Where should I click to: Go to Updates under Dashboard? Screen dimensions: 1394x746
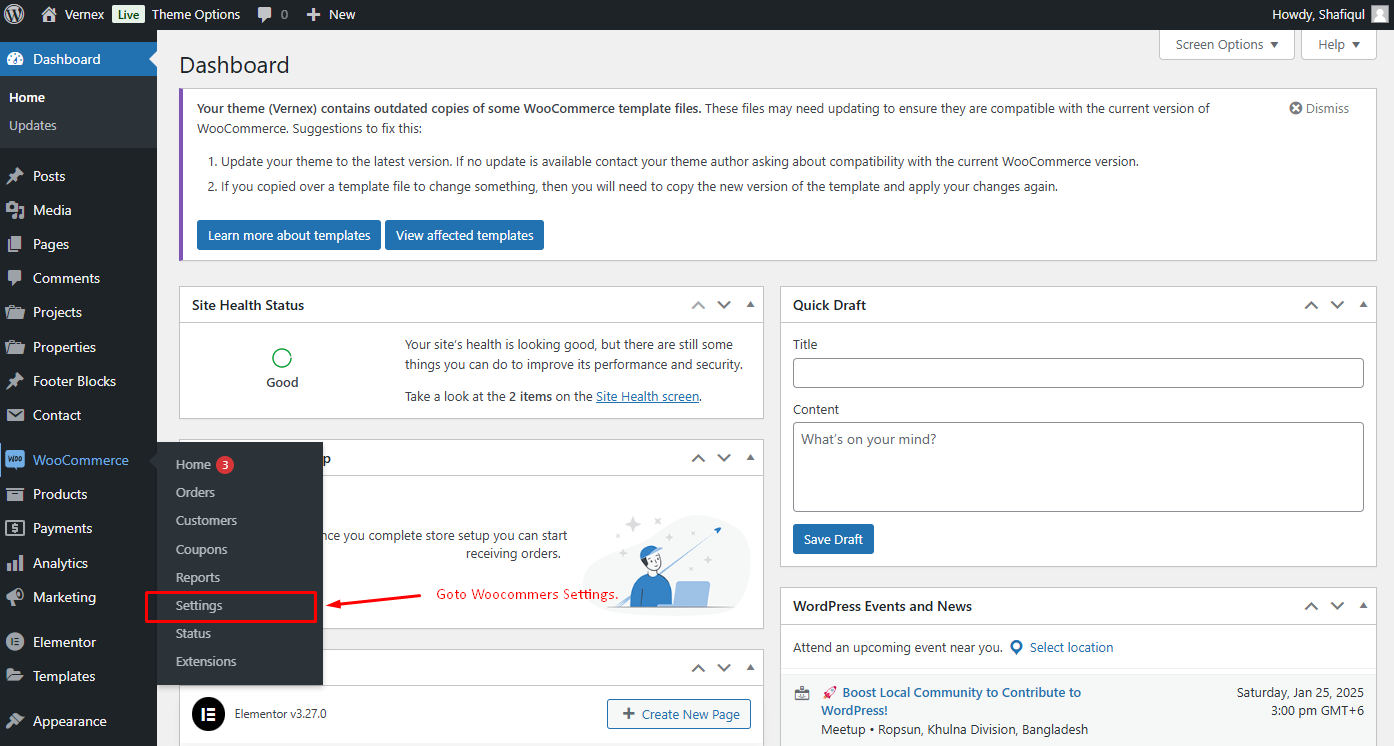pyautogui.click(x=33, y=125)
